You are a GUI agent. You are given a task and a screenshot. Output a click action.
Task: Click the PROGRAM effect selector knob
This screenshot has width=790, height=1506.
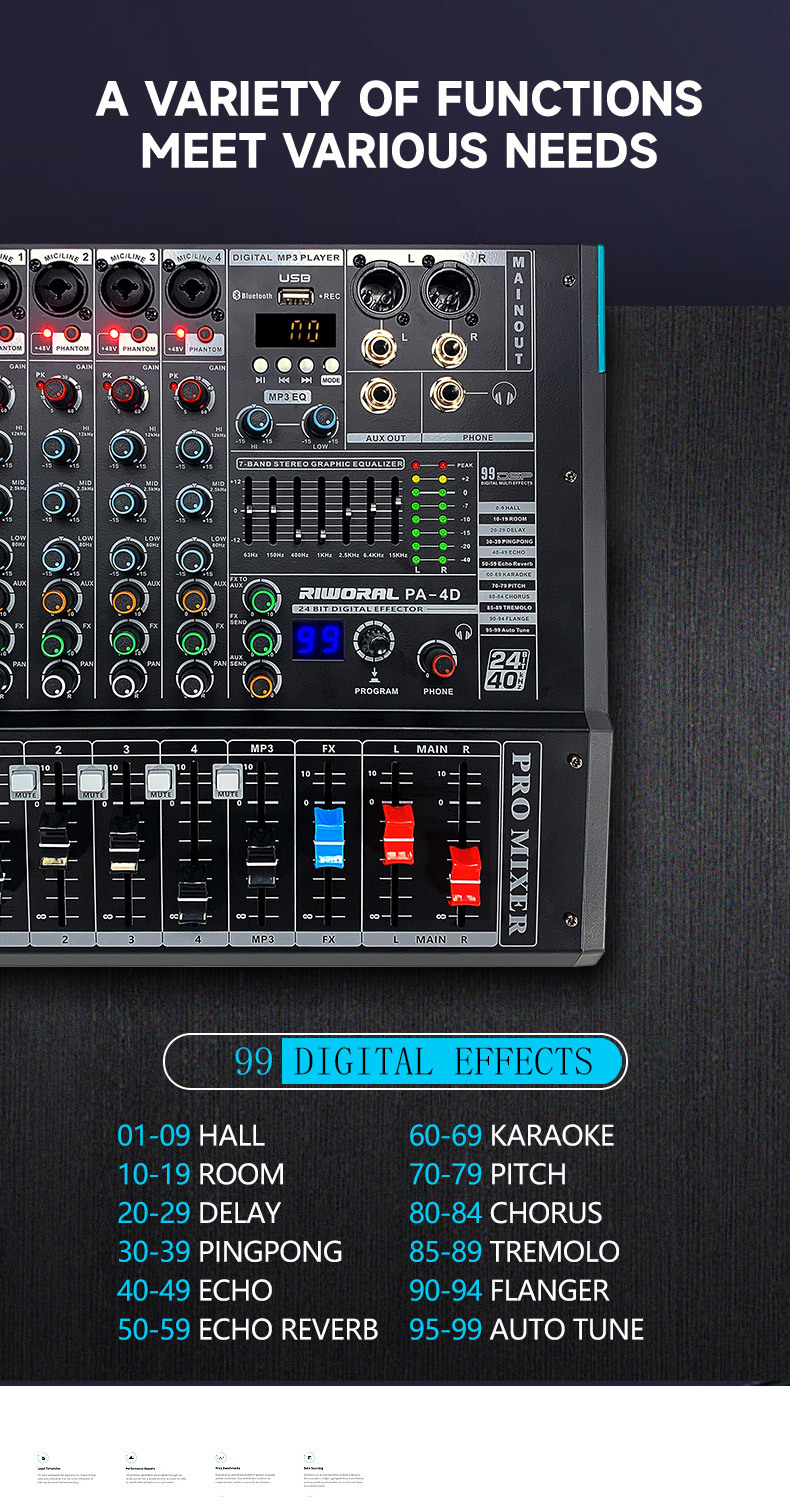[374, 639]
